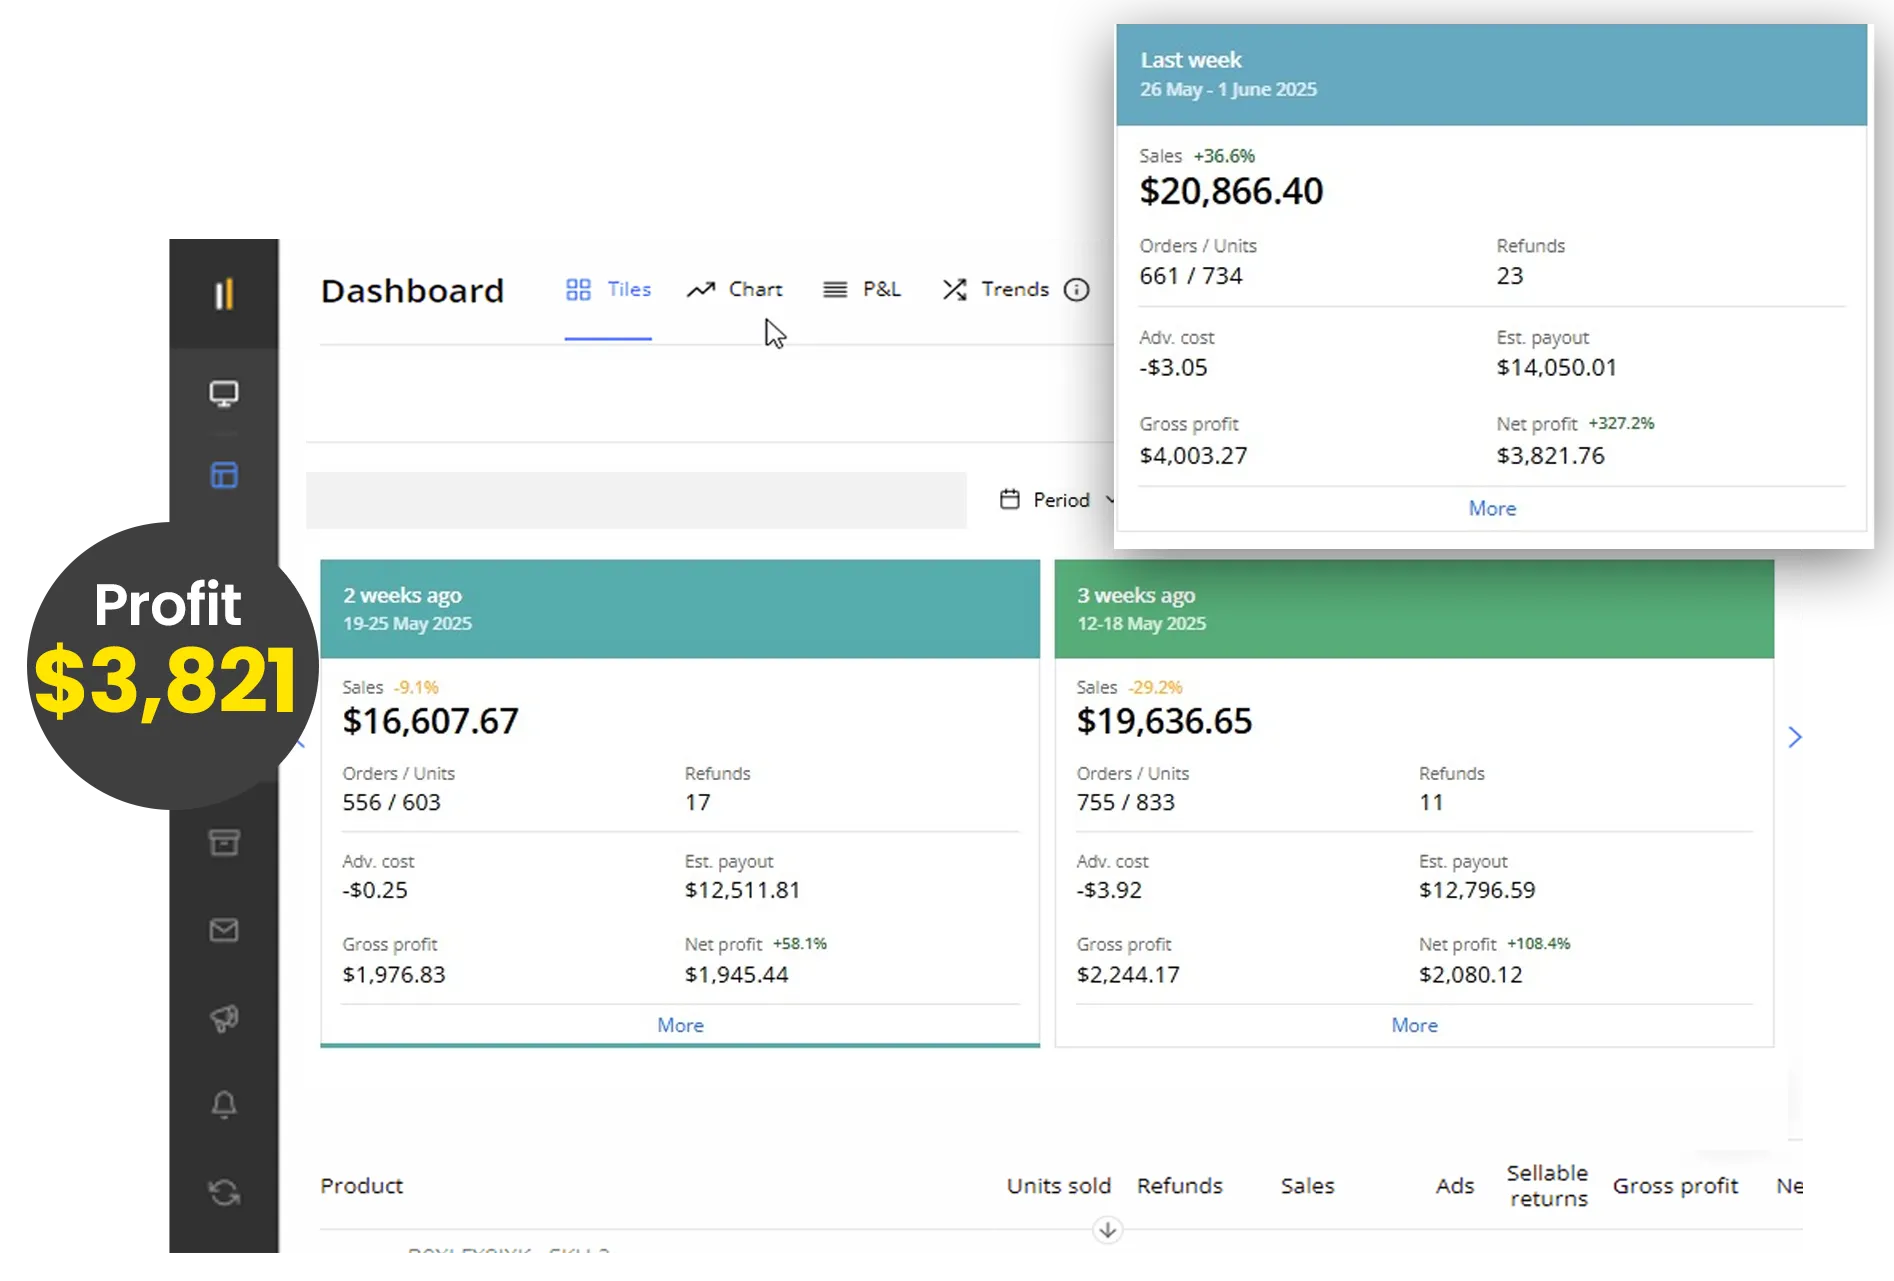Click the app logo at sidebar top
Viewport: 1894px width, 1281px height.
pos(224,294)
